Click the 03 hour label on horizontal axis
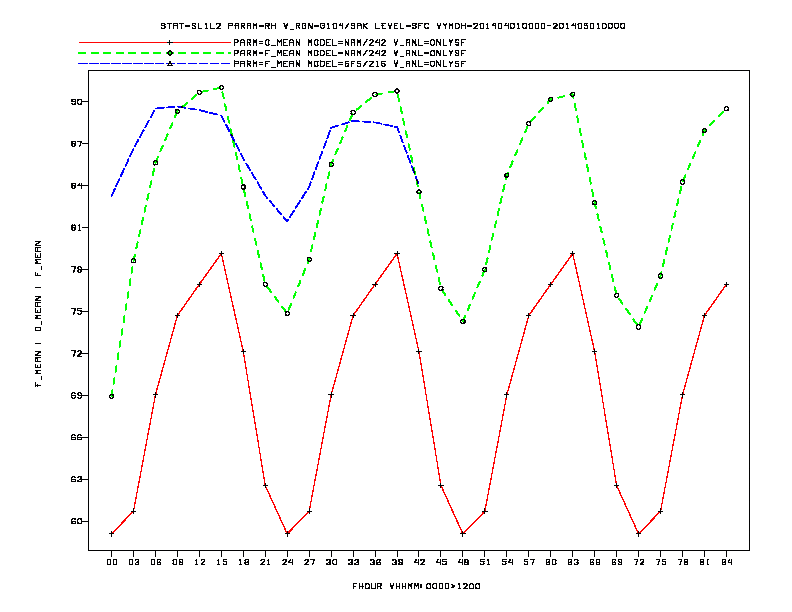792x612 pixels. tap(133, 562)
